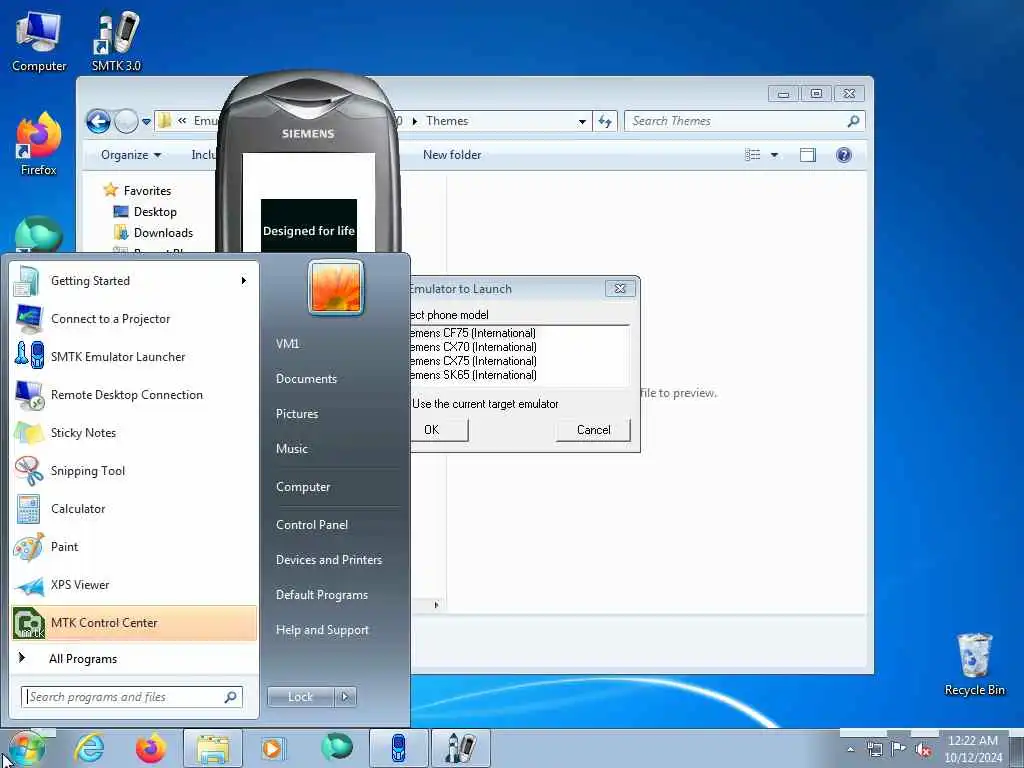Open Explorer help icon
Screen dimensions: 1024x768
point(844,155)
